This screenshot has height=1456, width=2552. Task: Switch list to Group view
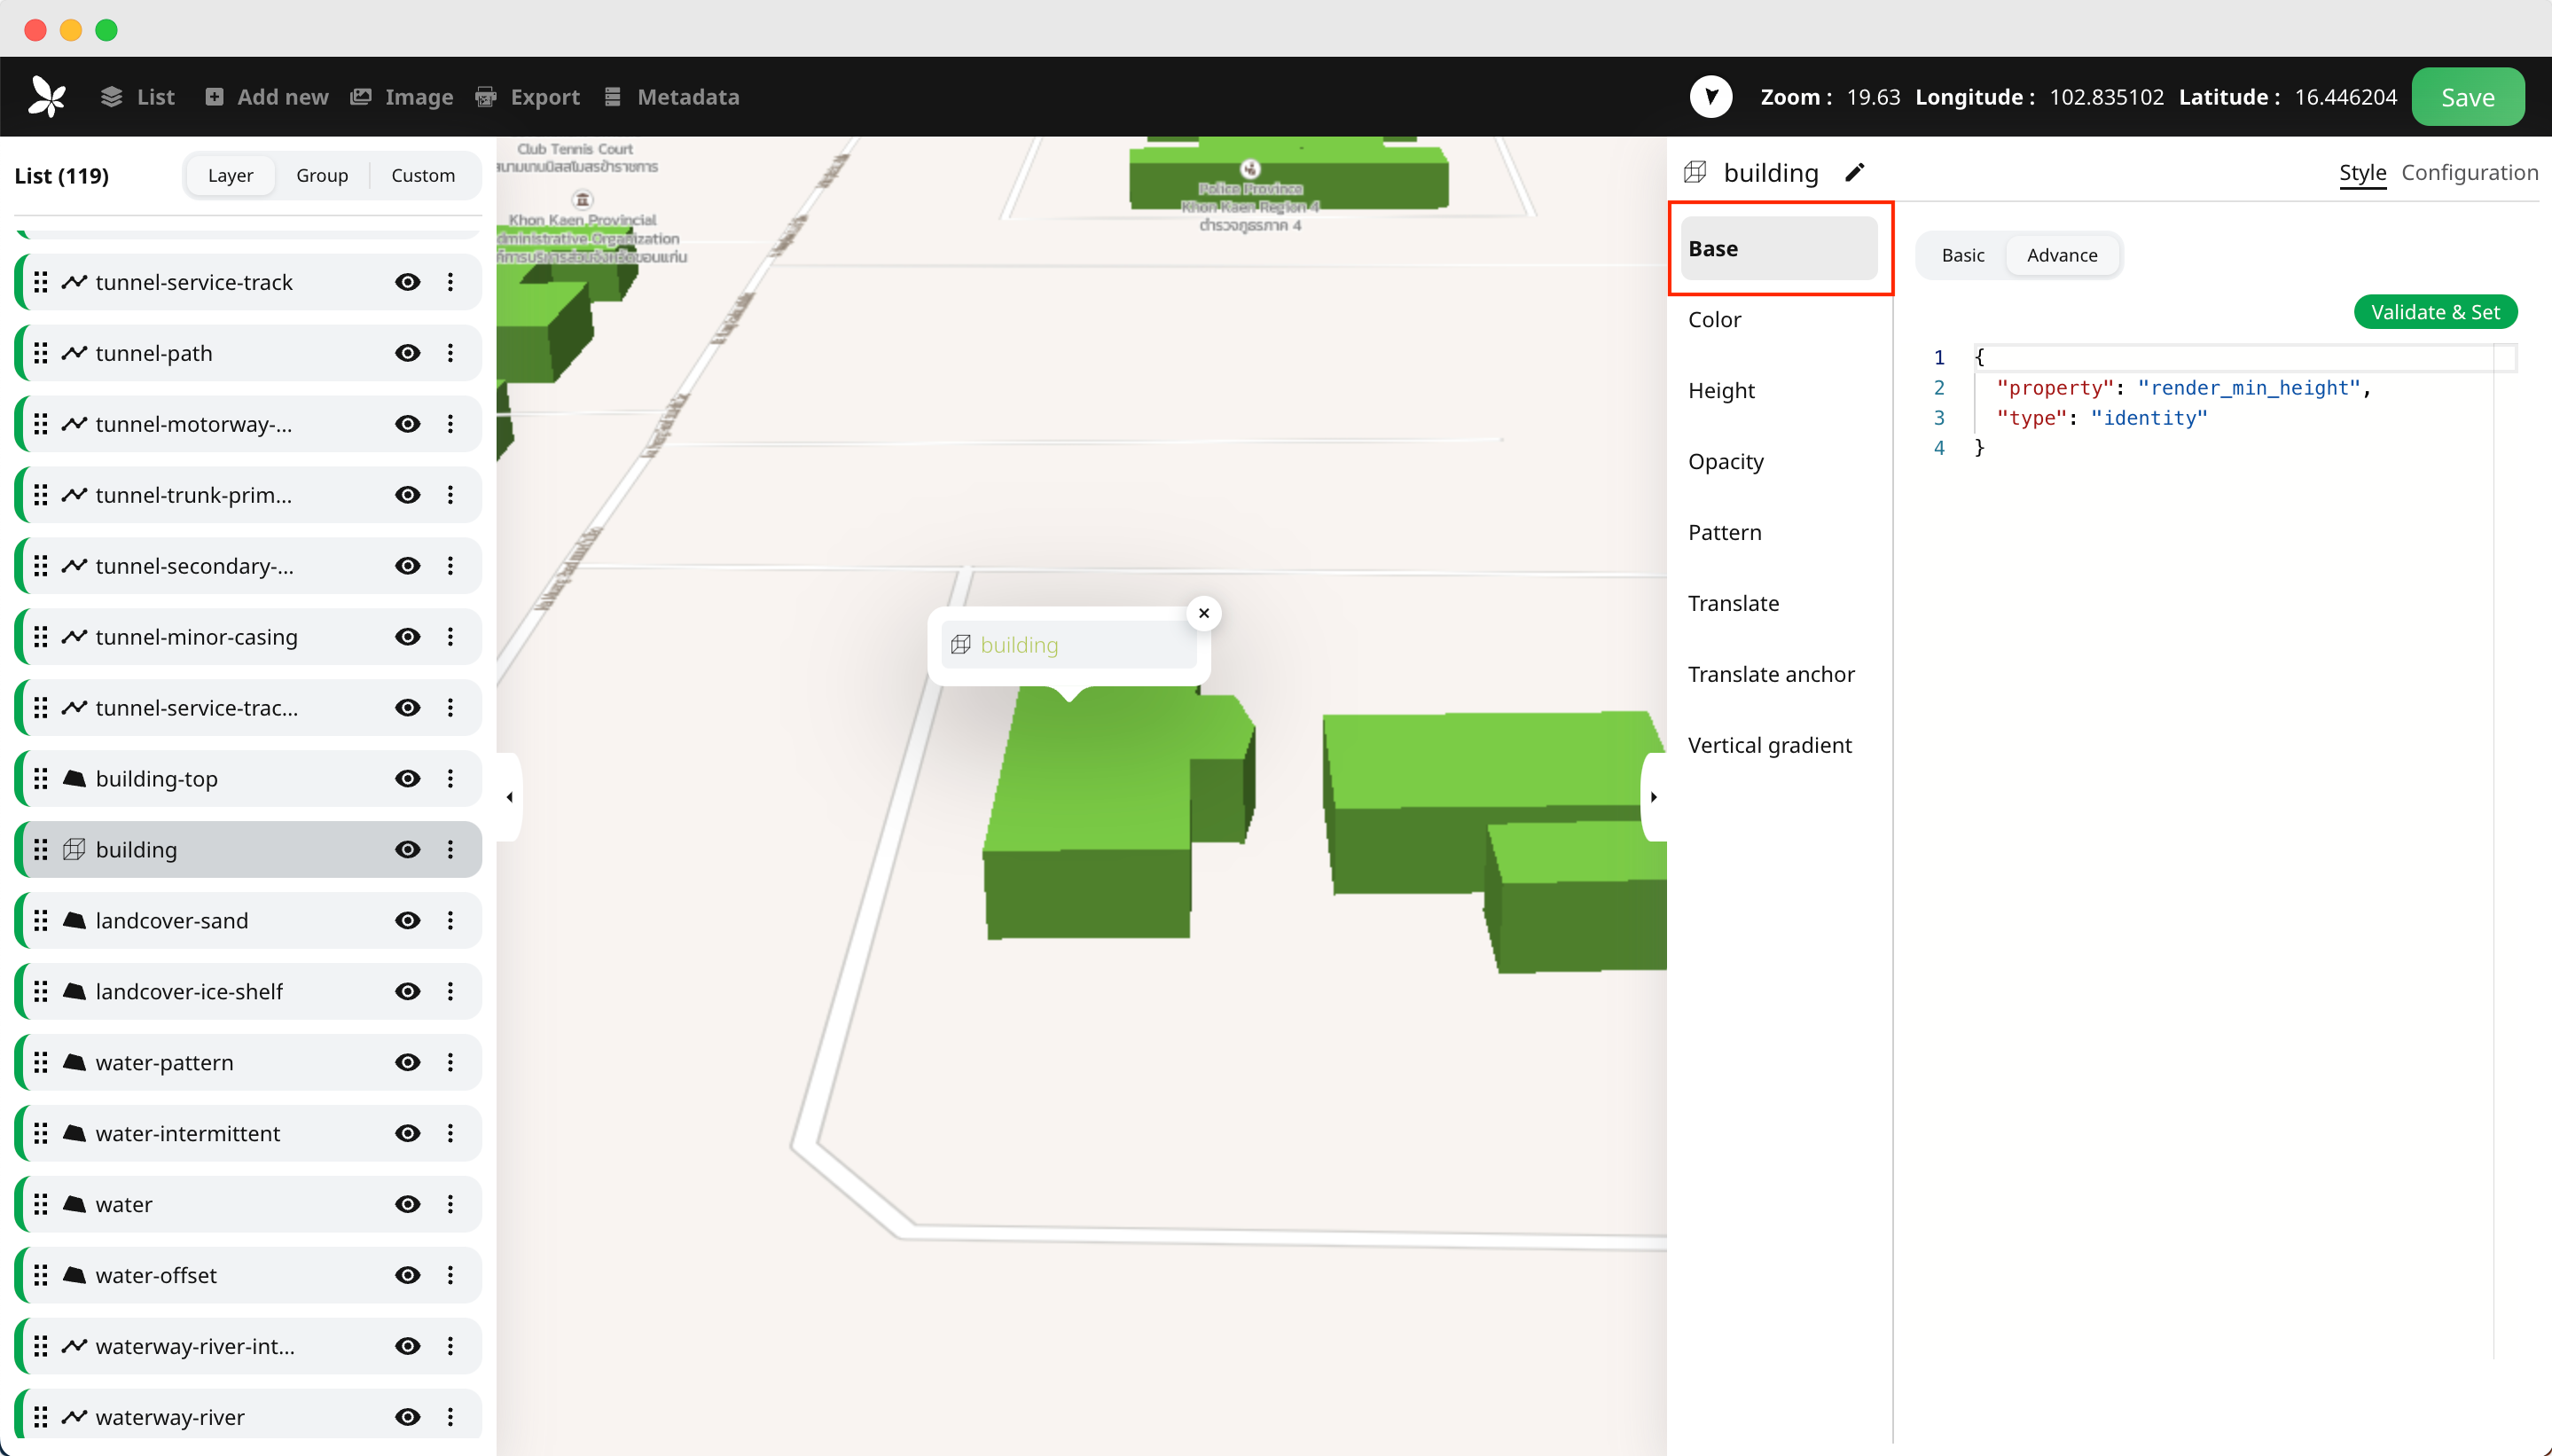(x=322, y=175)
